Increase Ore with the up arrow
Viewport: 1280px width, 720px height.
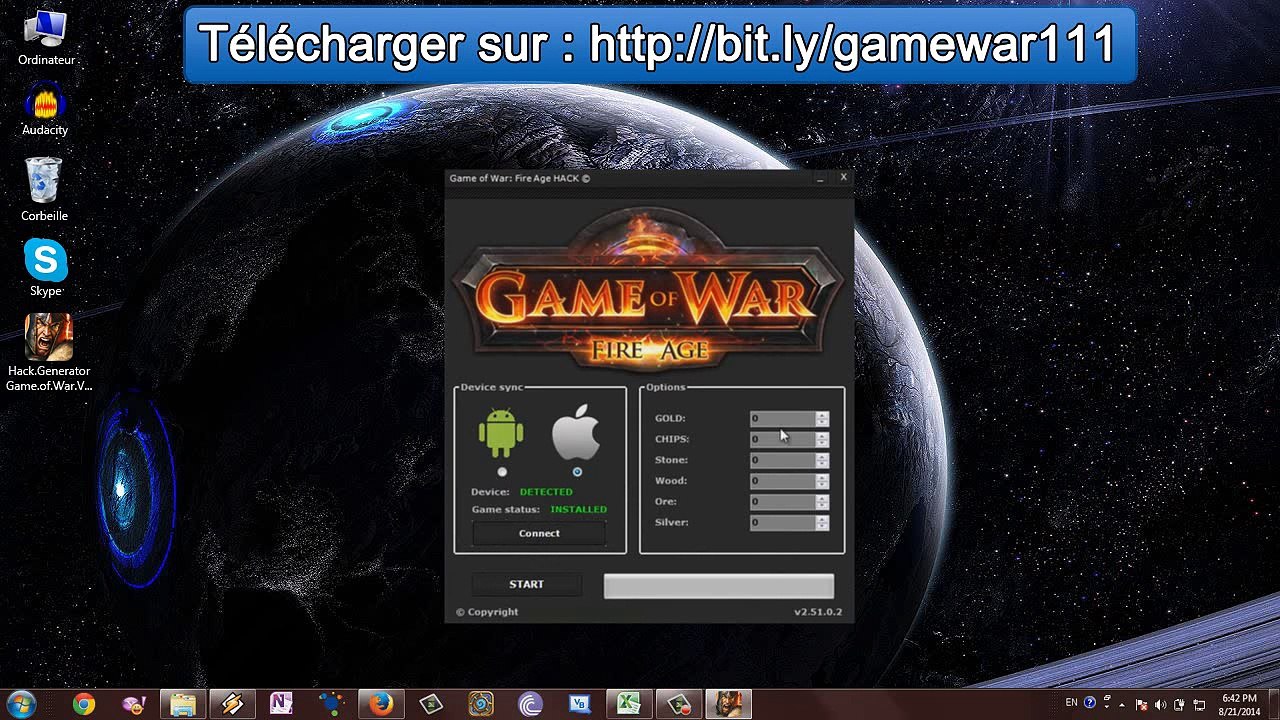pyautogui.click(x=822, y=499)
